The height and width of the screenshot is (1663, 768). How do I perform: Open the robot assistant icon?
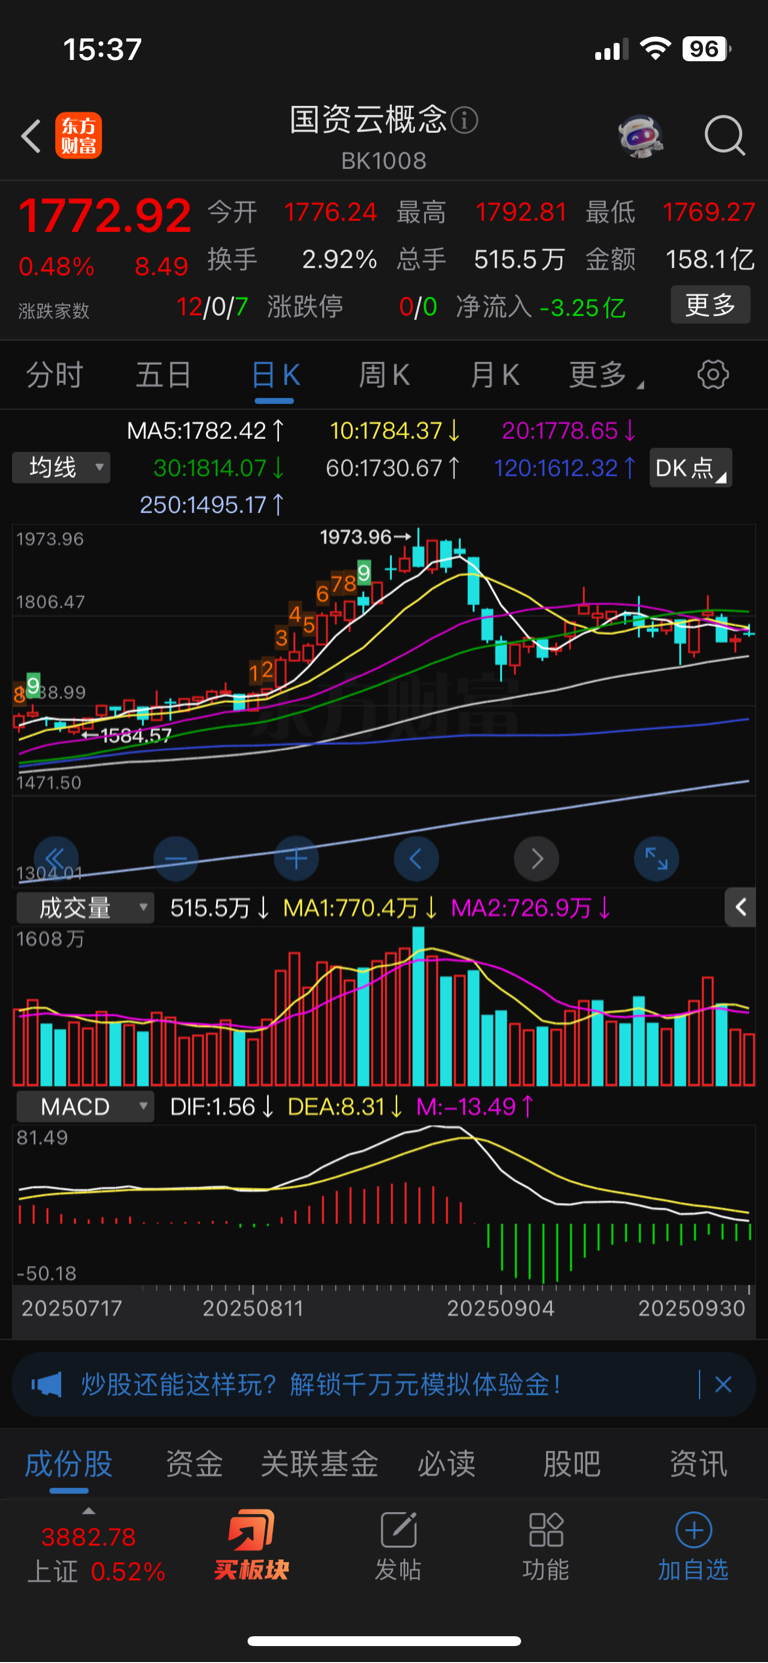(641, 135)
